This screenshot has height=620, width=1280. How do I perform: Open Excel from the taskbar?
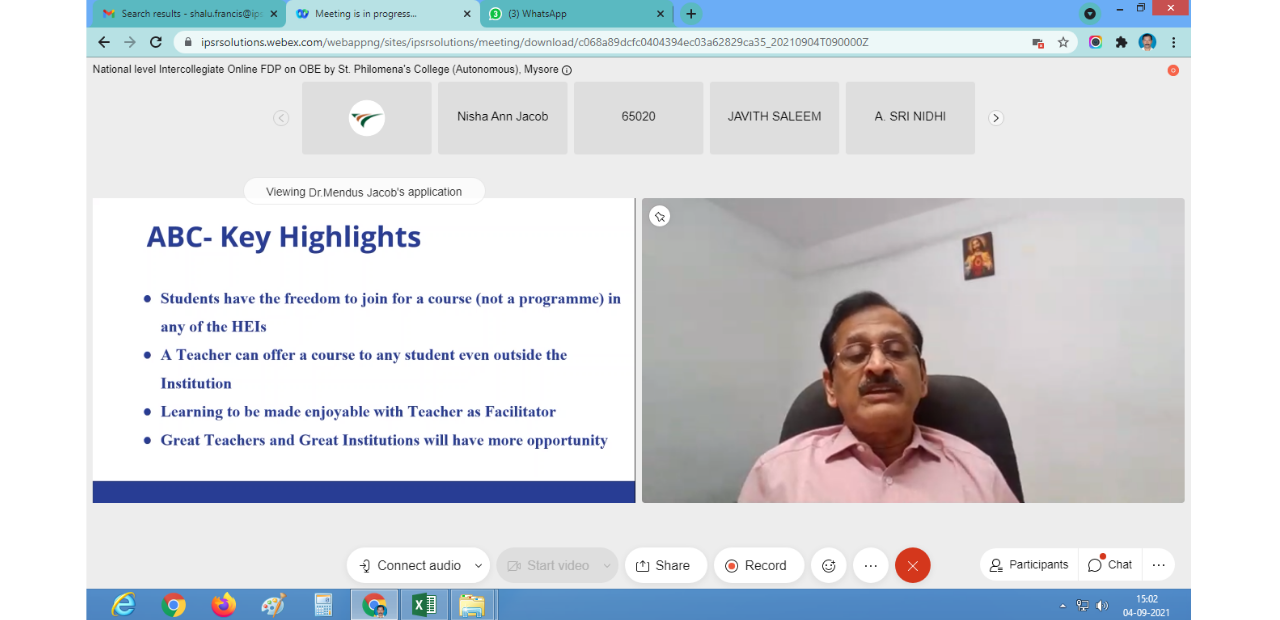click(x=424, y=604)
